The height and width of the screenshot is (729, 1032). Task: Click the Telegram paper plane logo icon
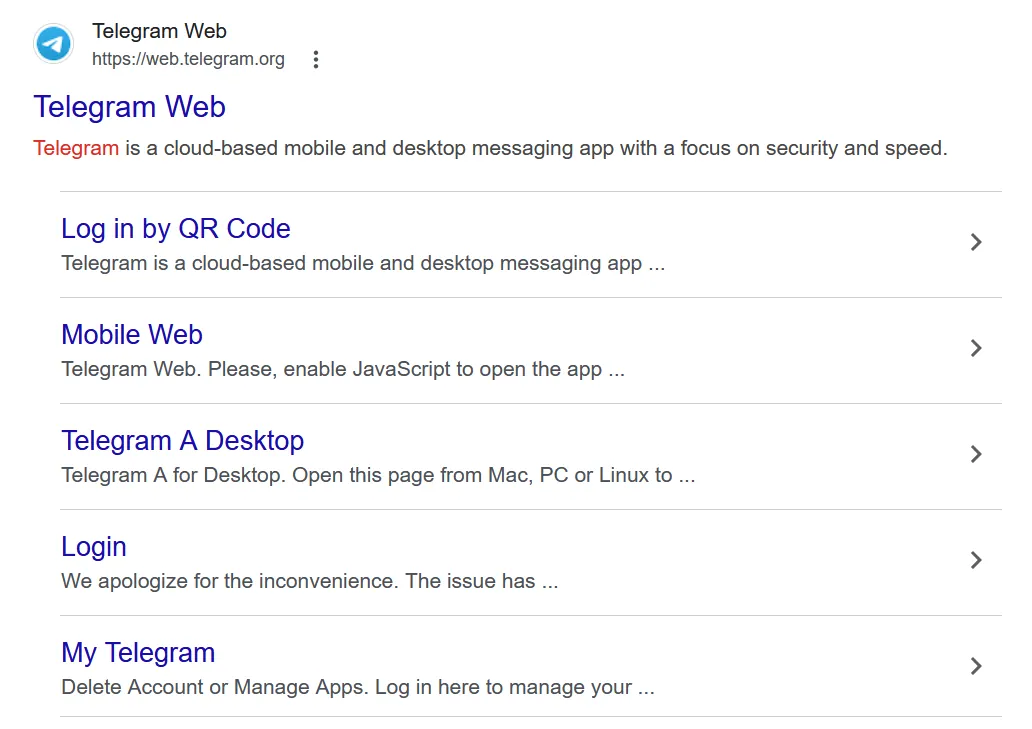(53, 45)
